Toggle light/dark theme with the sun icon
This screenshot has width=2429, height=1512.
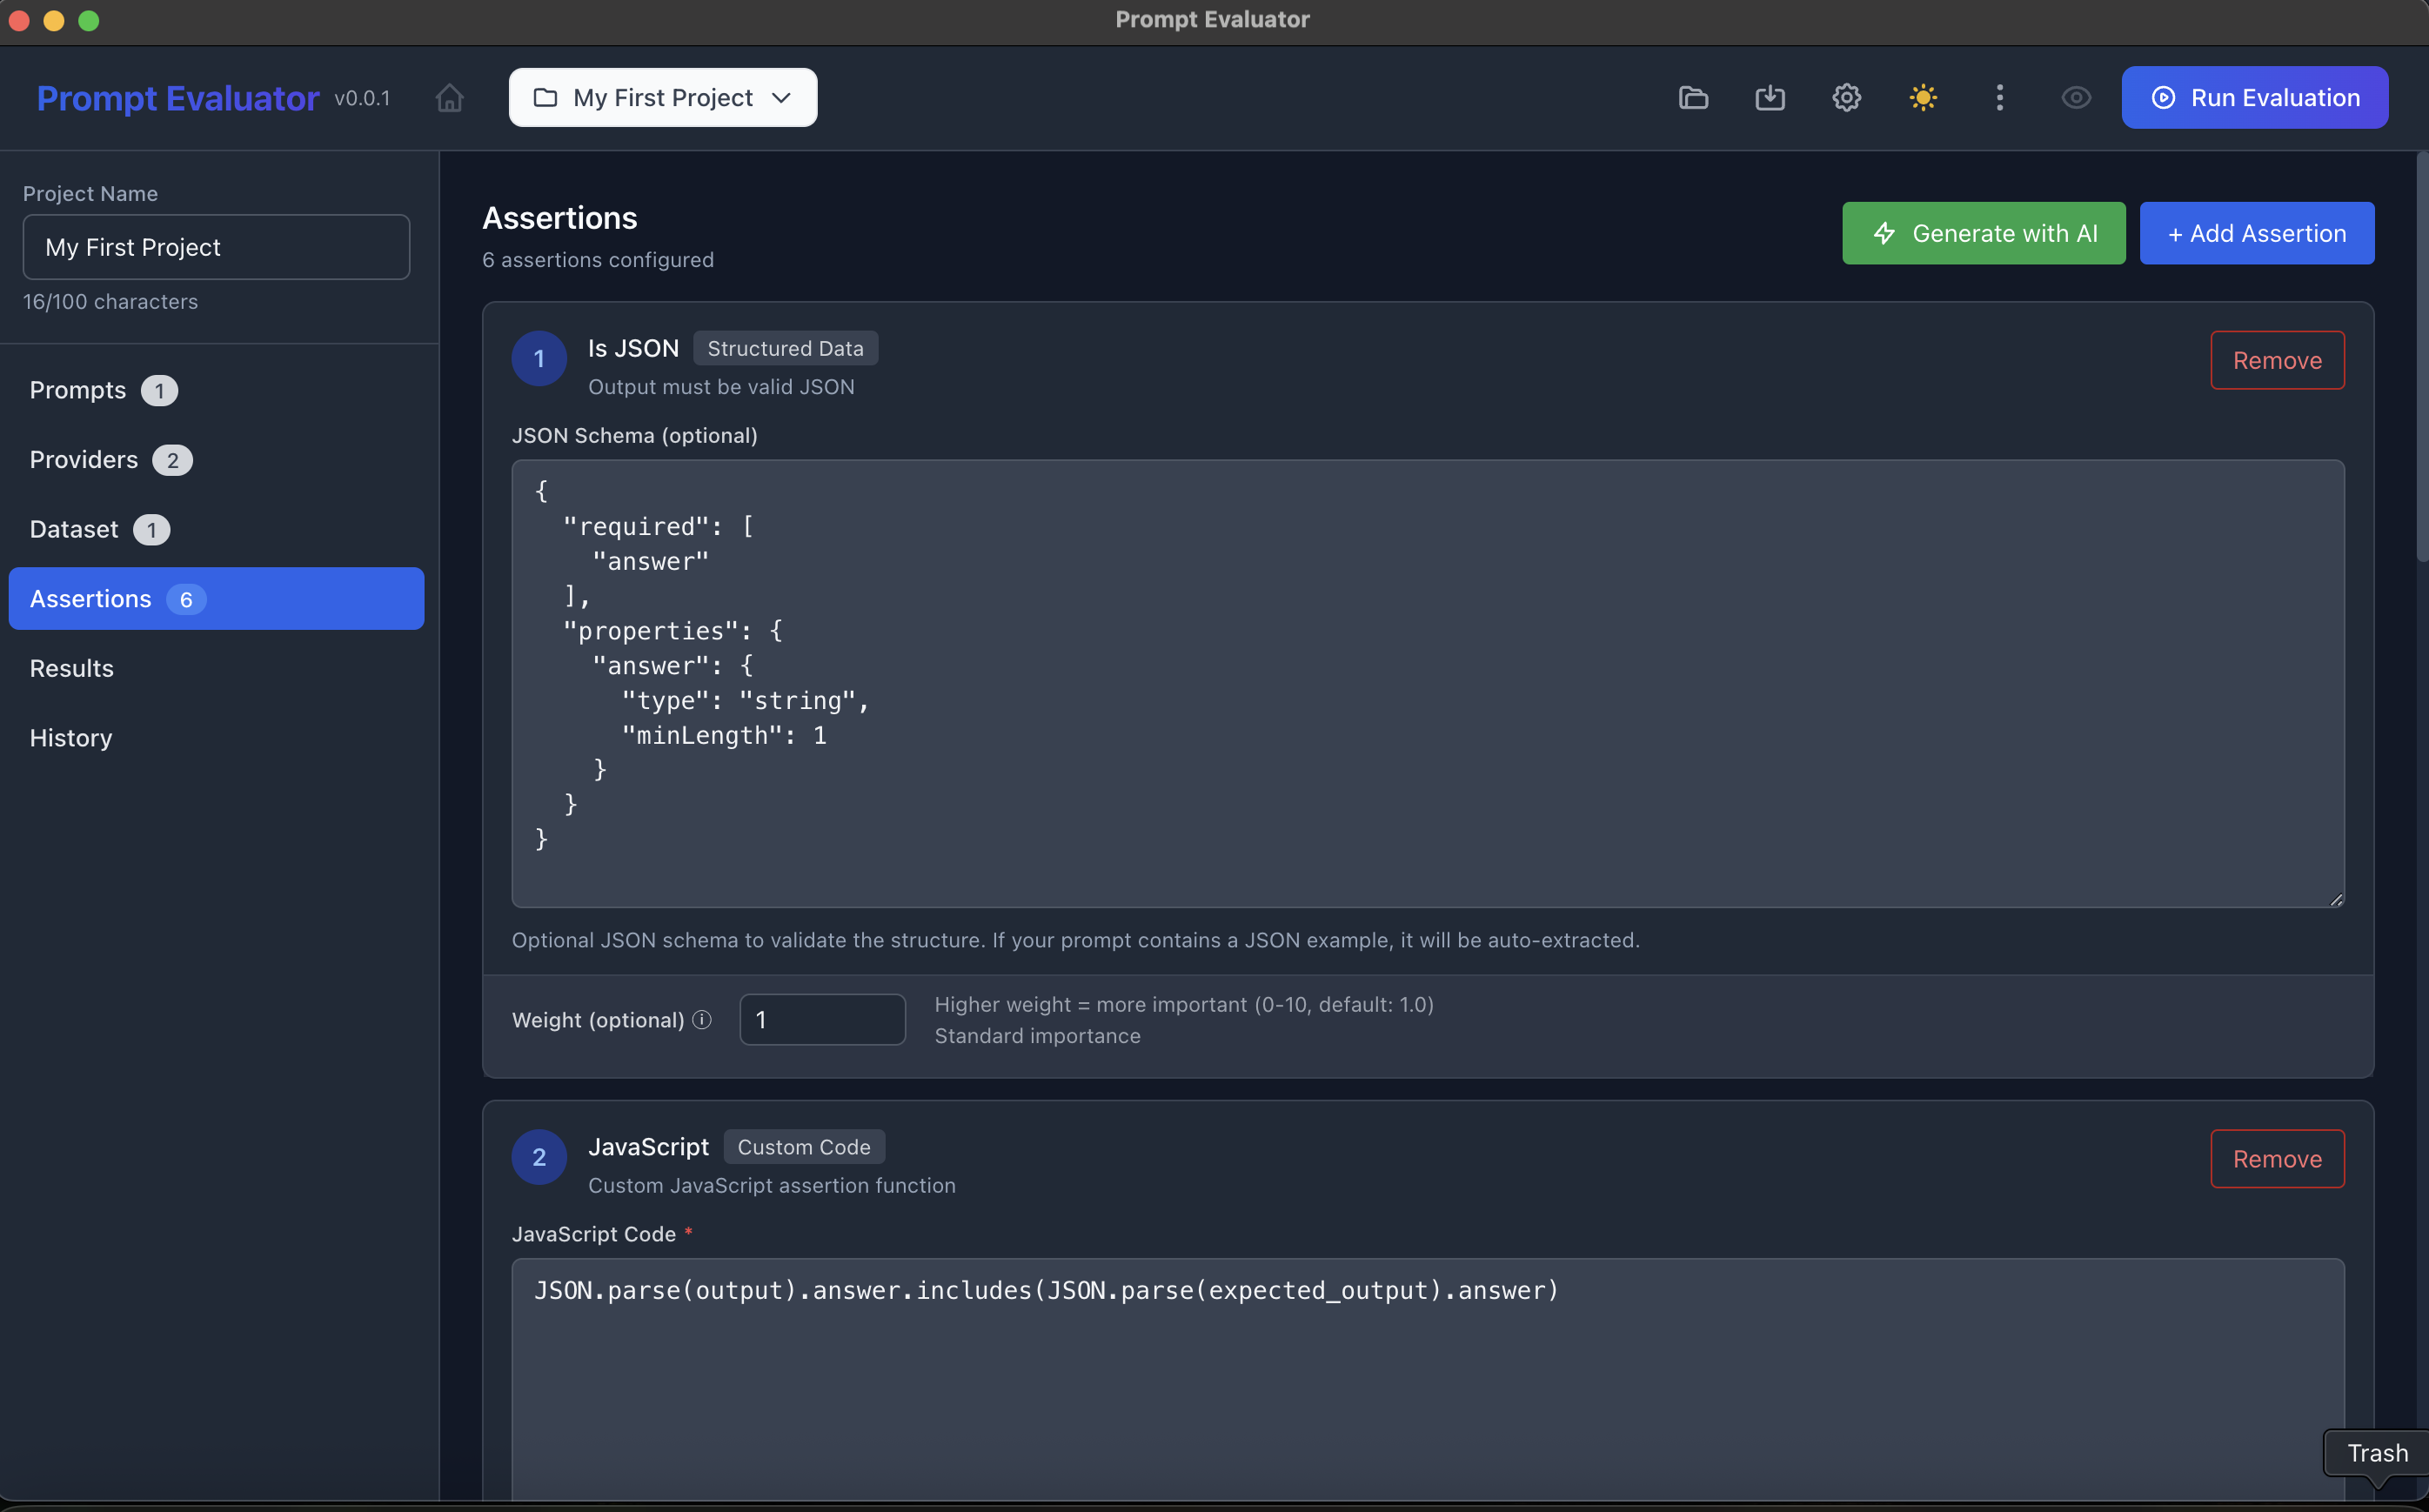[1922, 97]
